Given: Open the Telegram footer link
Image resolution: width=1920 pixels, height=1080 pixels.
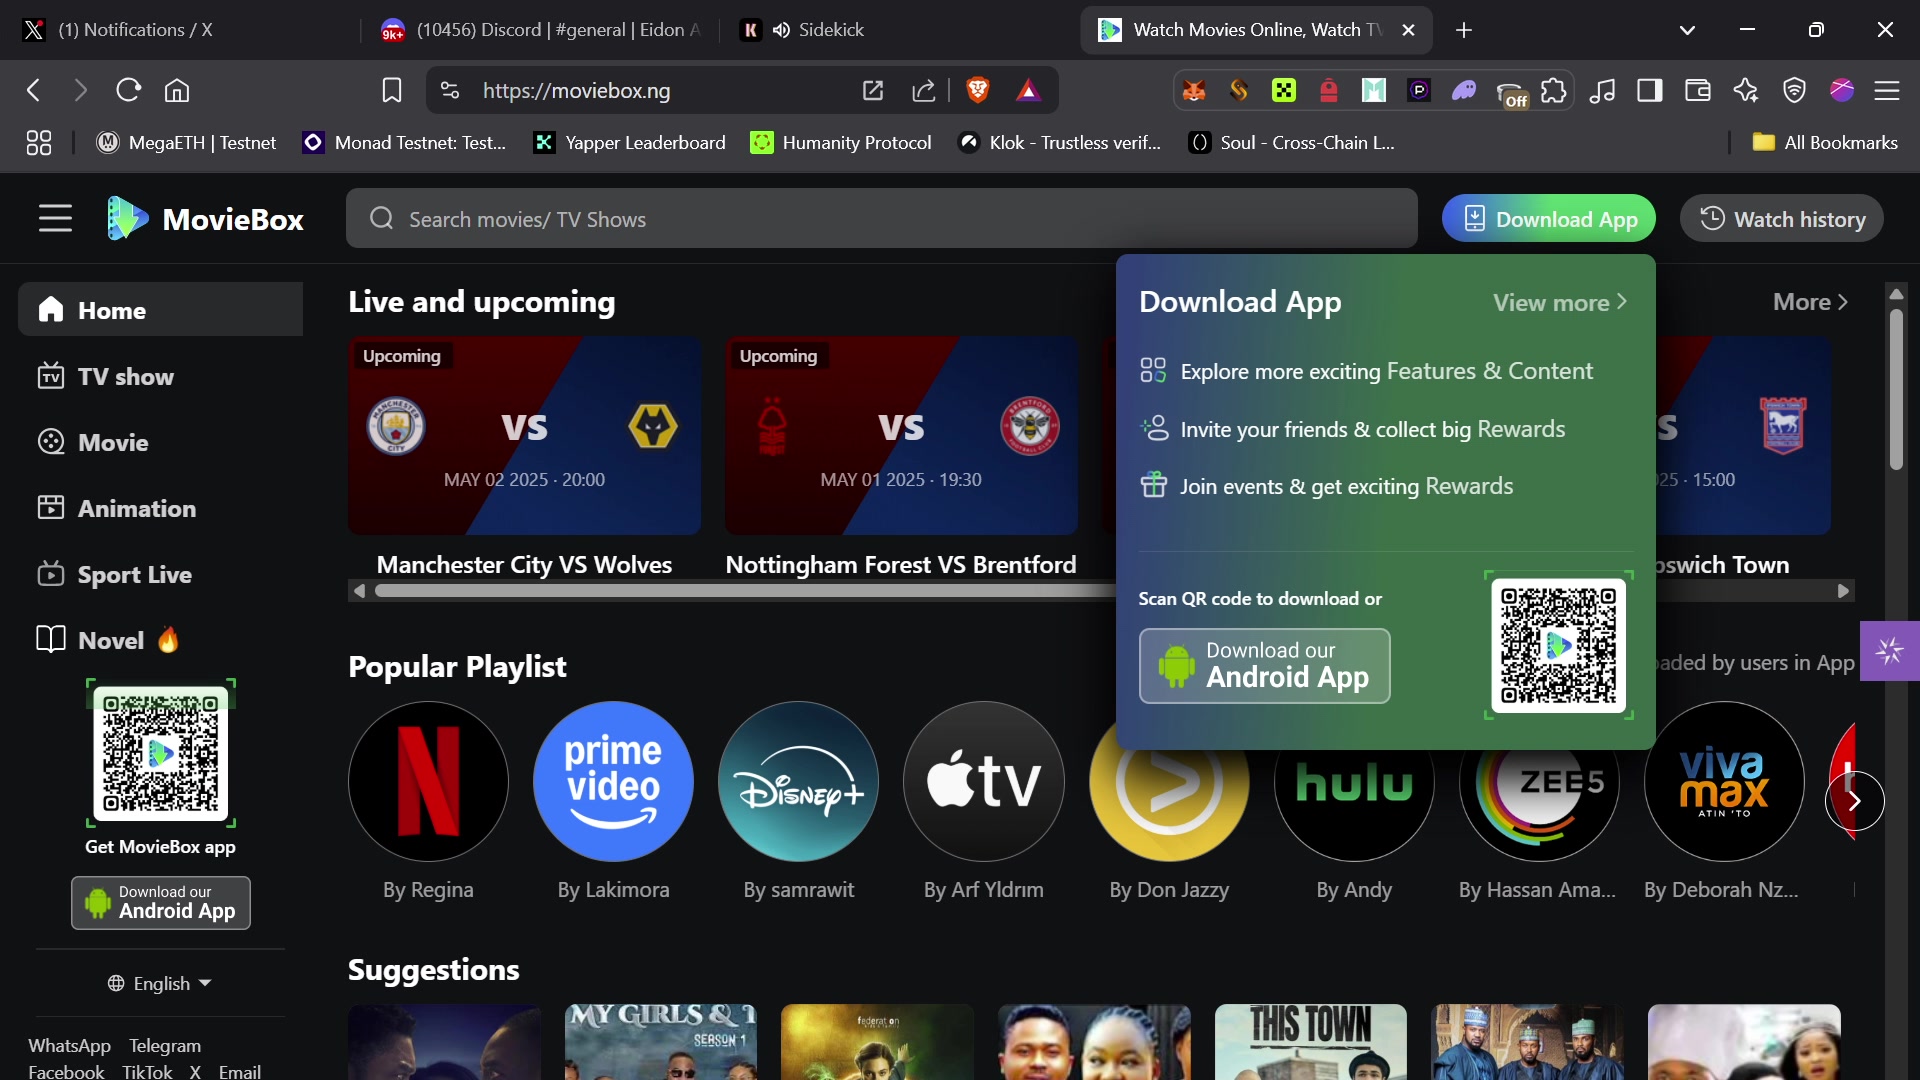Looking at the screenshot, I should pyautogui.click(x=165, y=1045).
